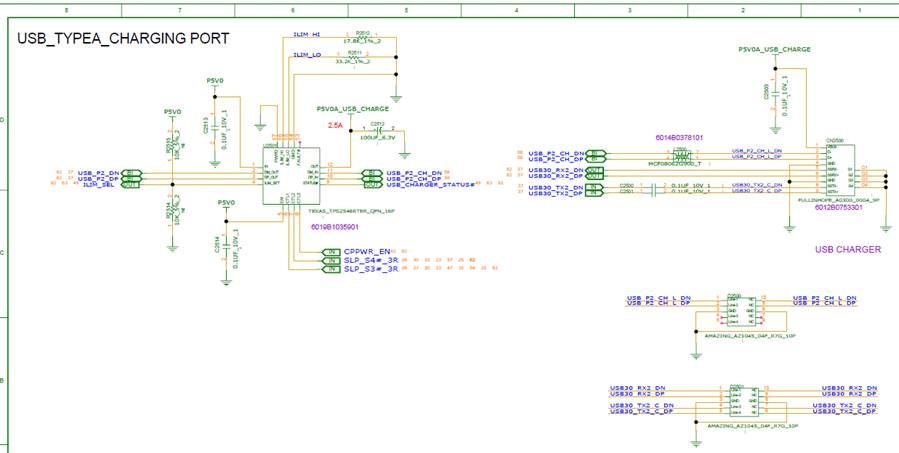Viewport: 899px width, 453px height.
Task: Select the red 2.5A current annotation
Action: point(335,125)
